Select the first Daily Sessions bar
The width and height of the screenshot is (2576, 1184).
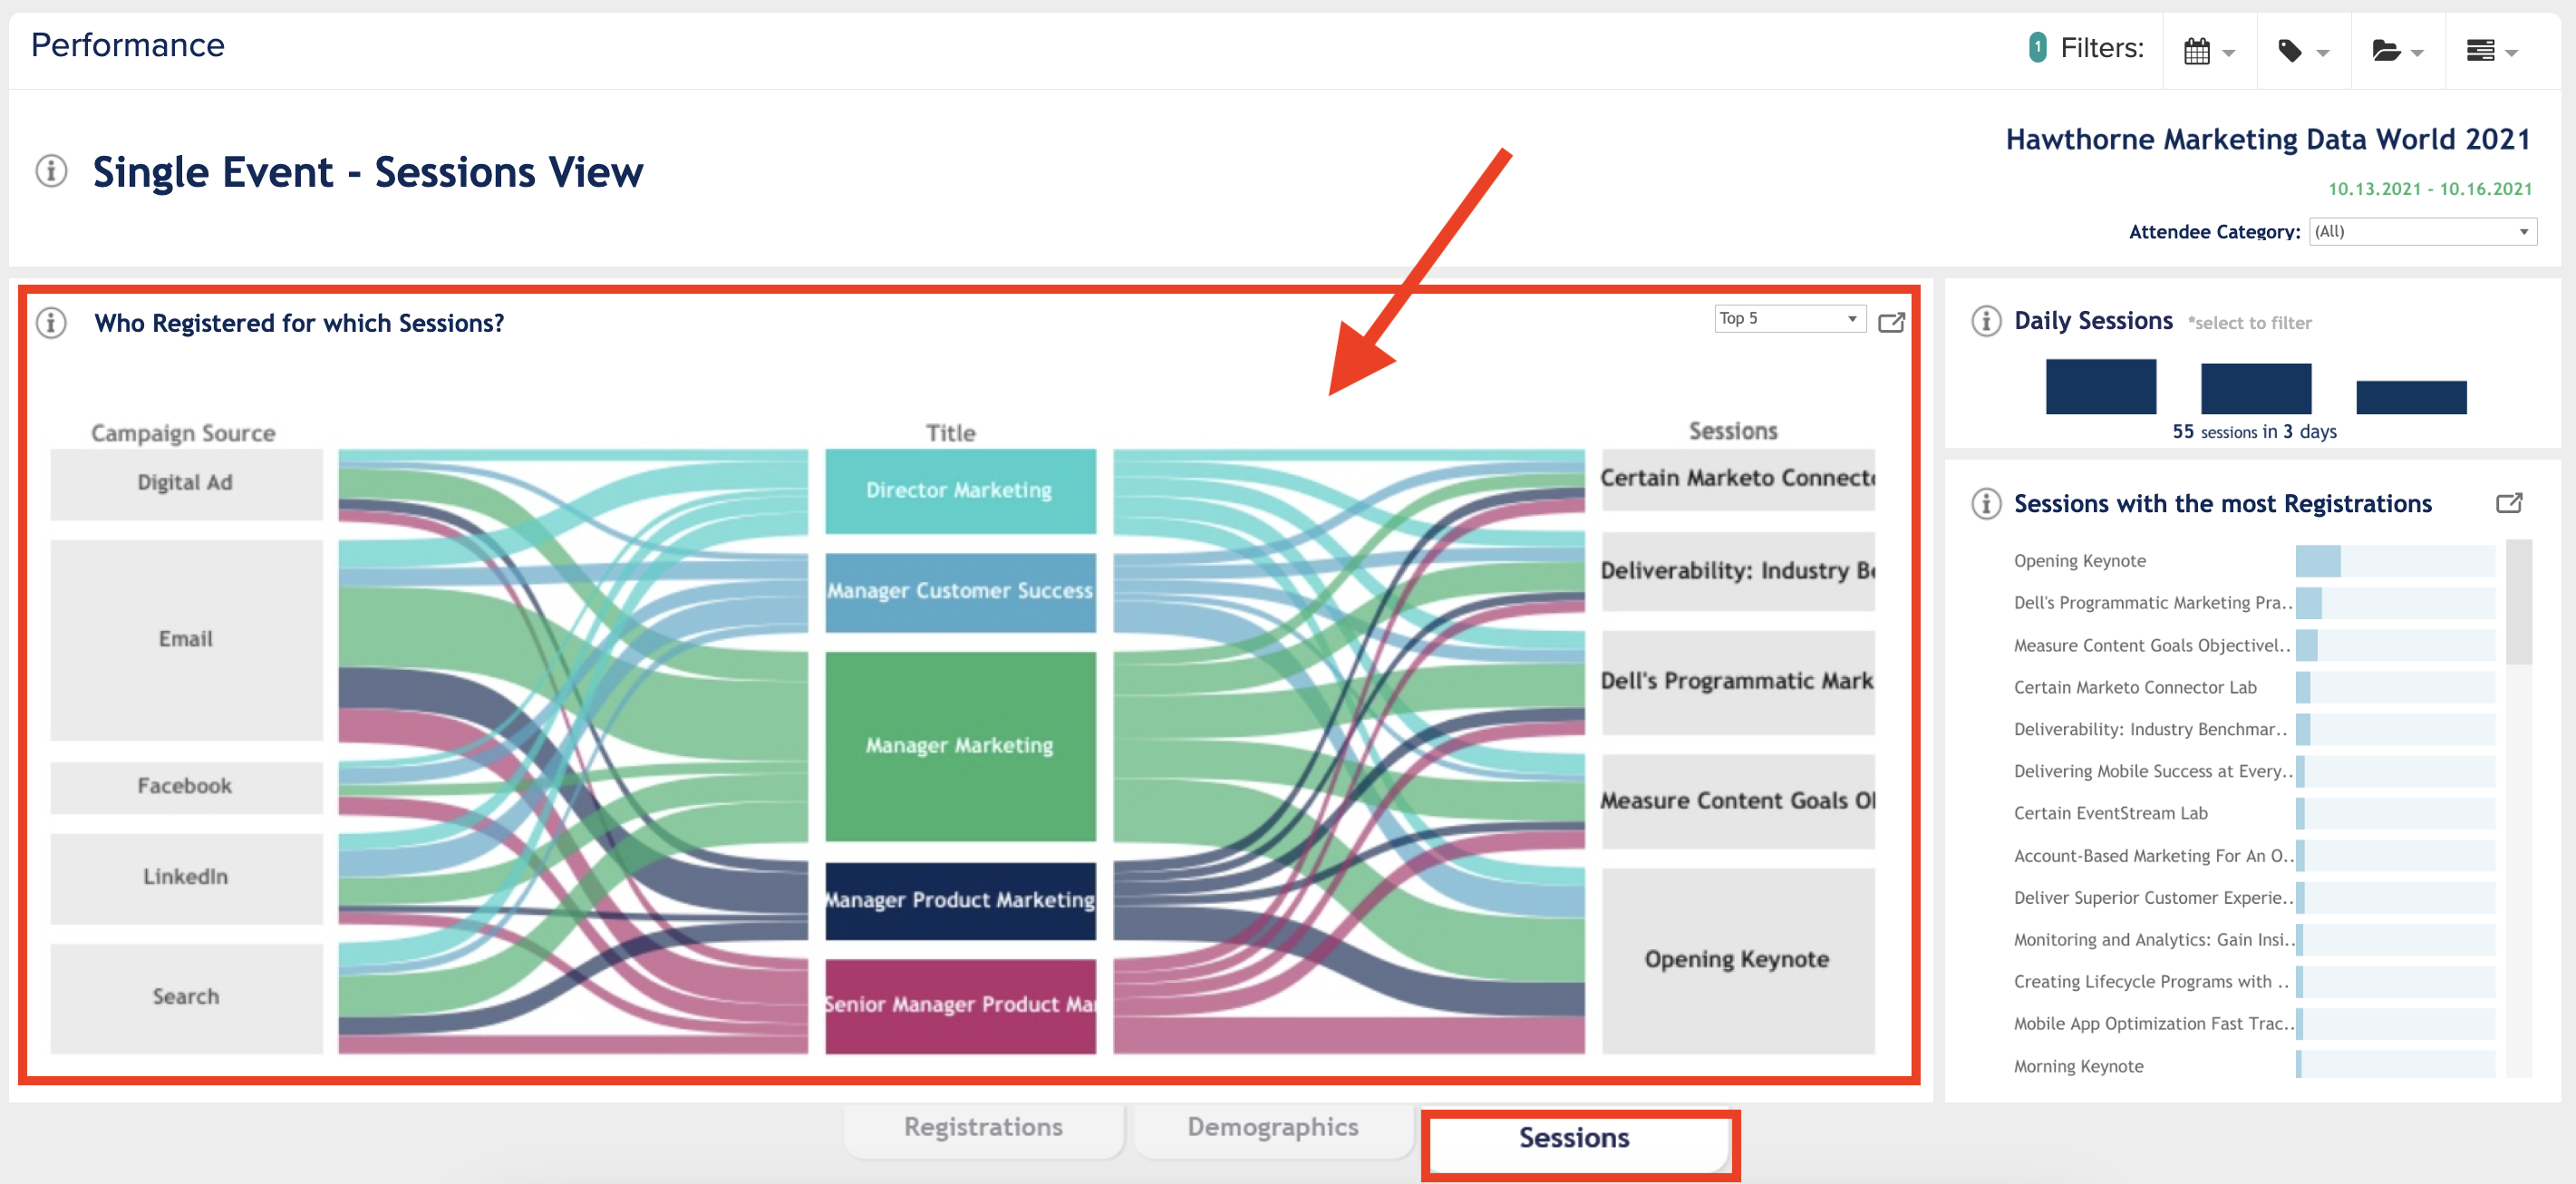tap(2100, 386)
